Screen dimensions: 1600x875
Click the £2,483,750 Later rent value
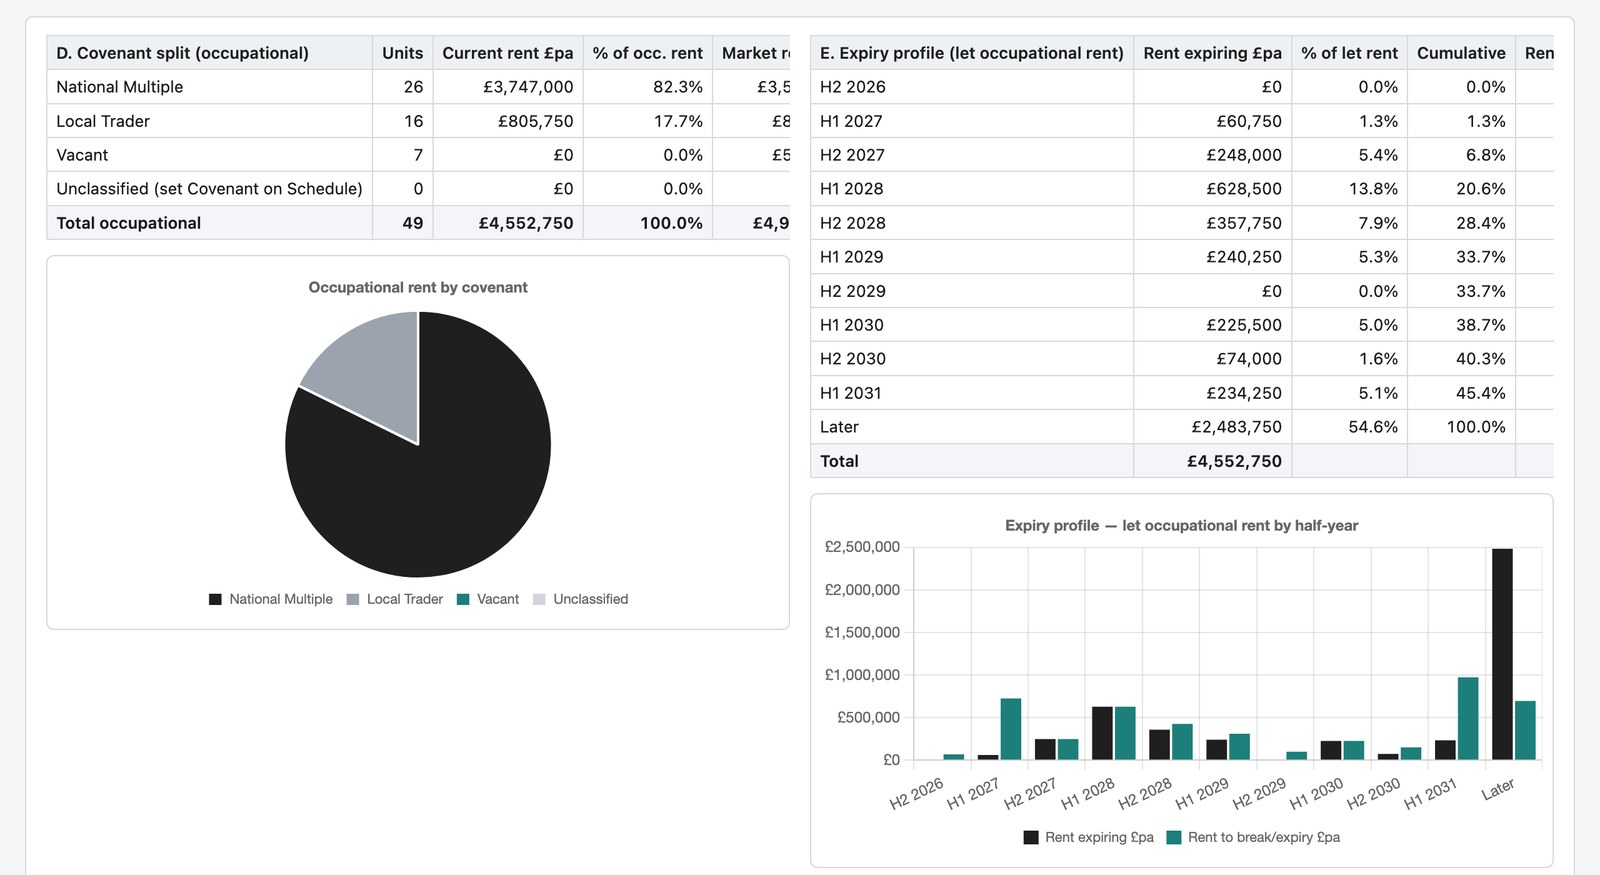[1237, 427]
